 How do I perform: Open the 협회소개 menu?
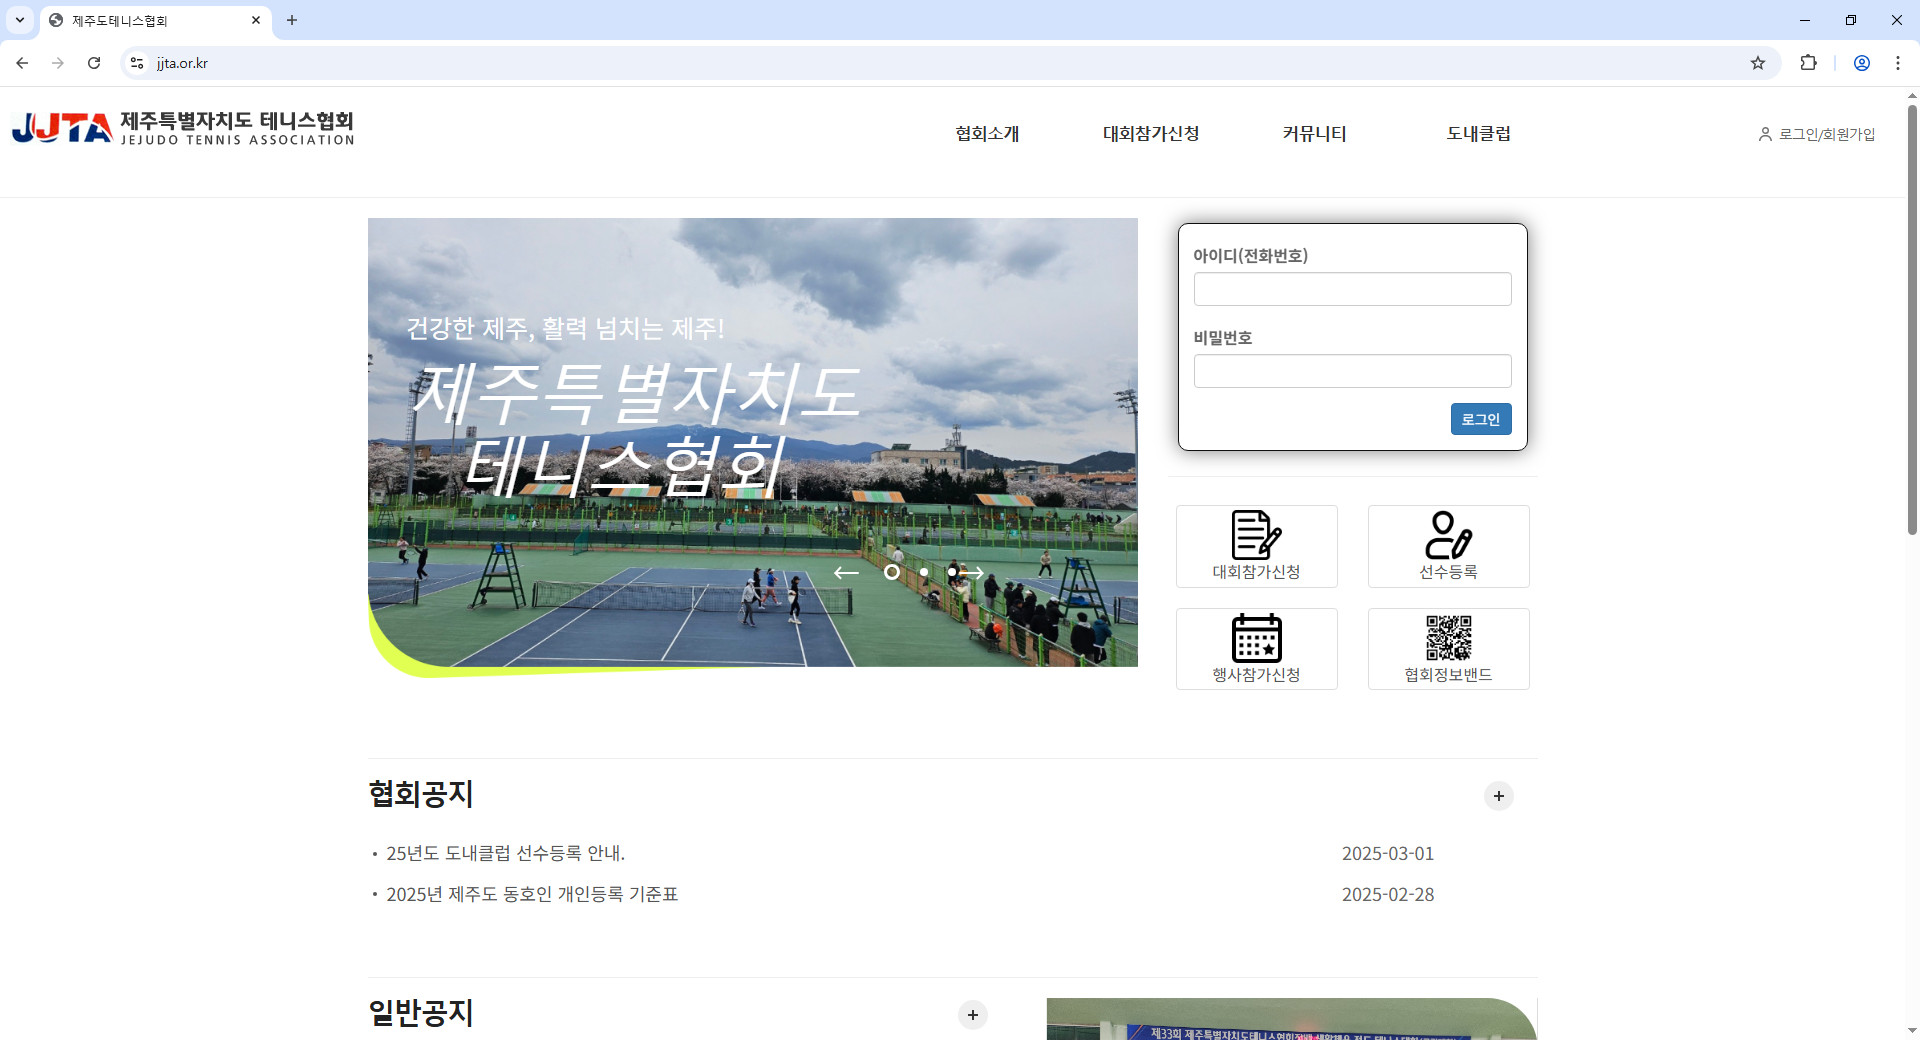987,134
